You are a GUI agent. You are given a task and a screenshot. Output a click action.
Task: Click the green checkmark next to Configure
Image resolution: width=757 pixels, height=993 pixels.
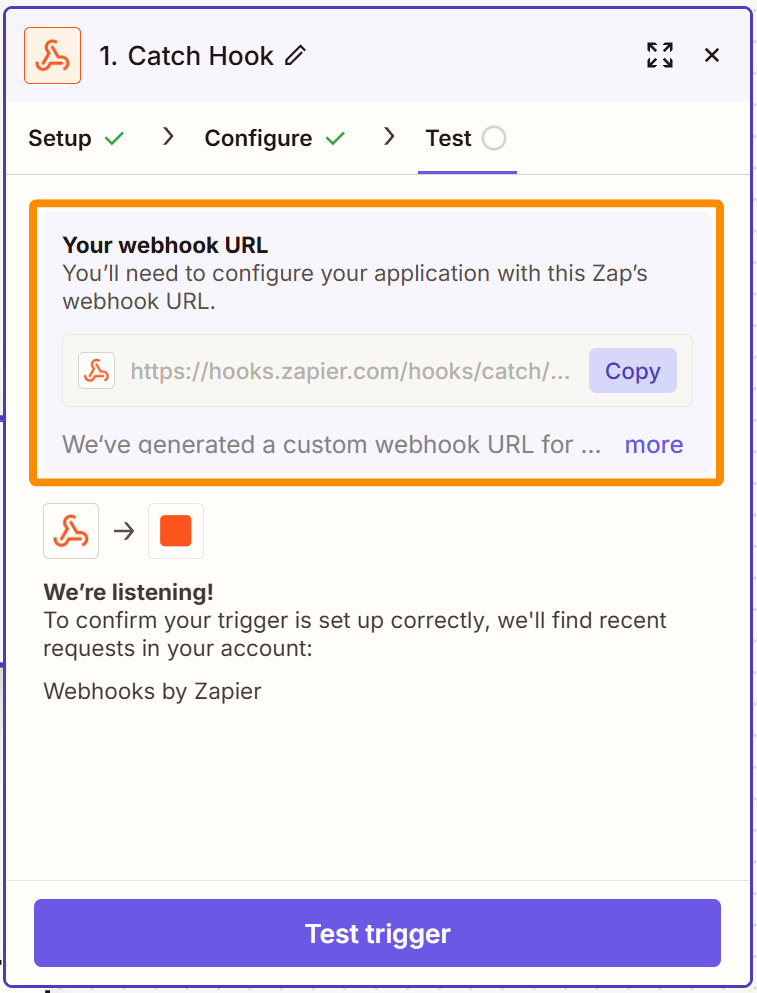tap(335, 137)
